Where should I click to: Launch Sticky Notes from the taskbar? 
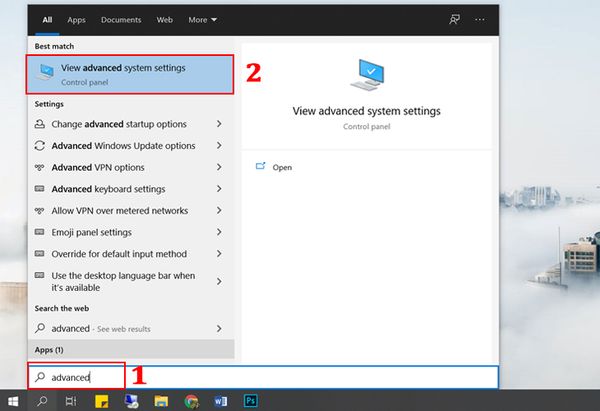(101, 400)
